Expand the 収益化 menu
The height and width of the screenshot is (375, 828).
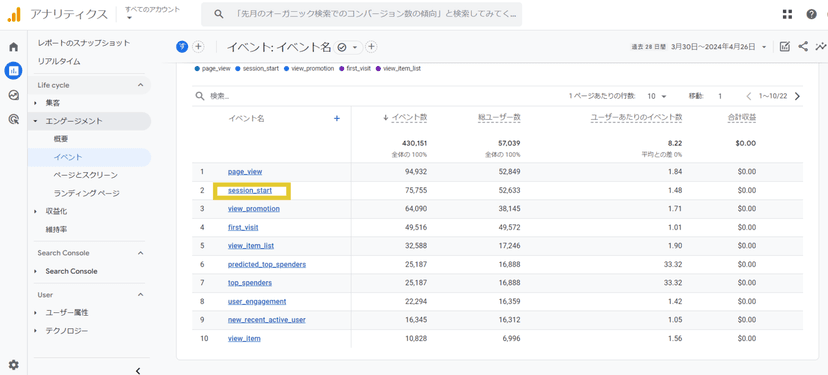(x=35, y=211)
